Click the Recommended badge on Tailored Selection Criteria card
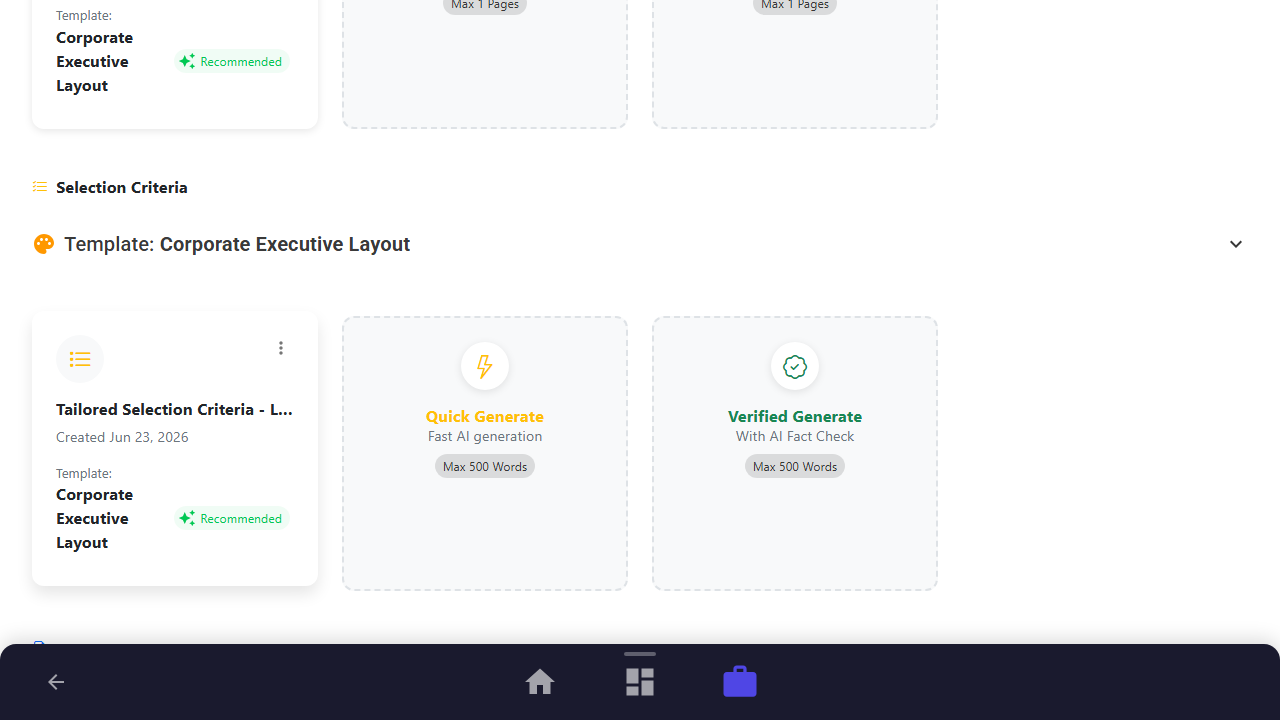 point(231,519)
